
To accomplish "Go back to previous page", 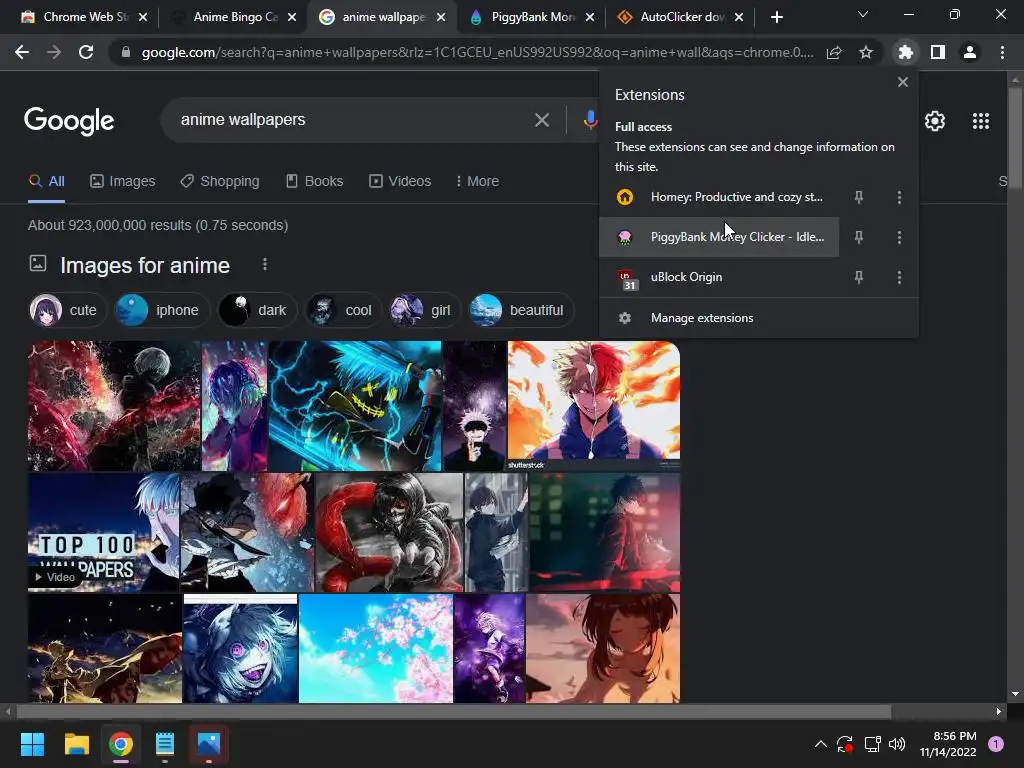I will click(x=22, y=52).
